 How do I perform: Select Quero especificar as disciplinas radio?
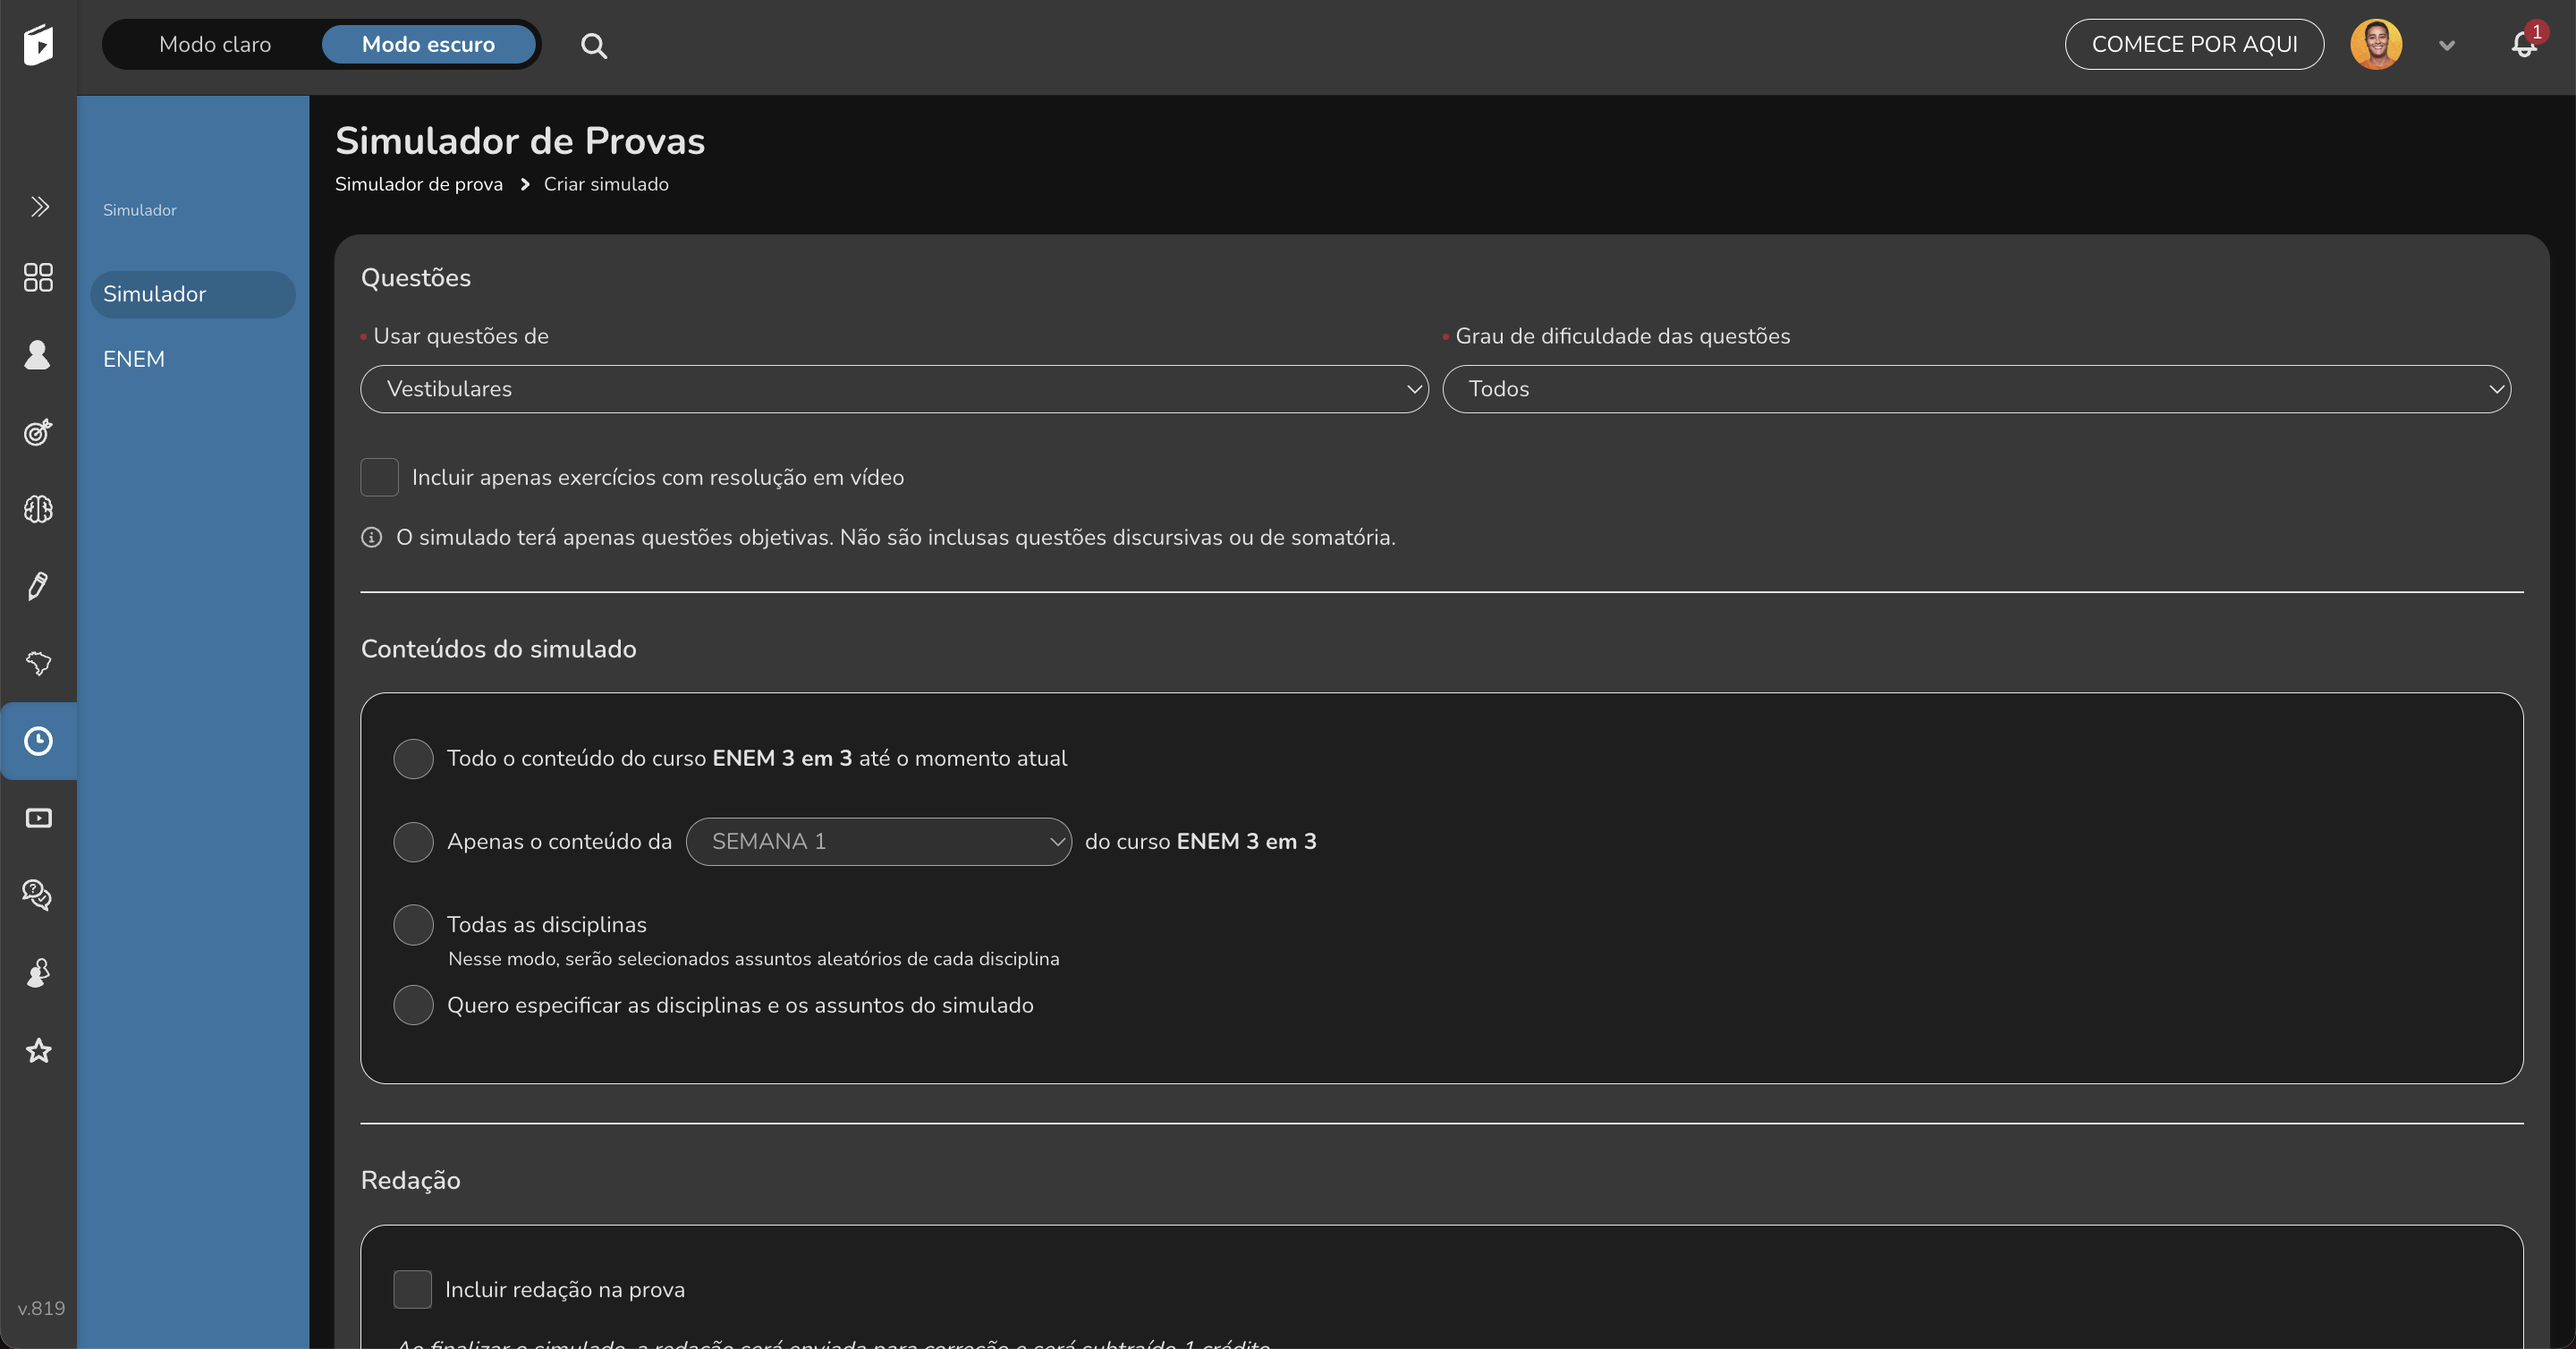(x=413, y=1005)
